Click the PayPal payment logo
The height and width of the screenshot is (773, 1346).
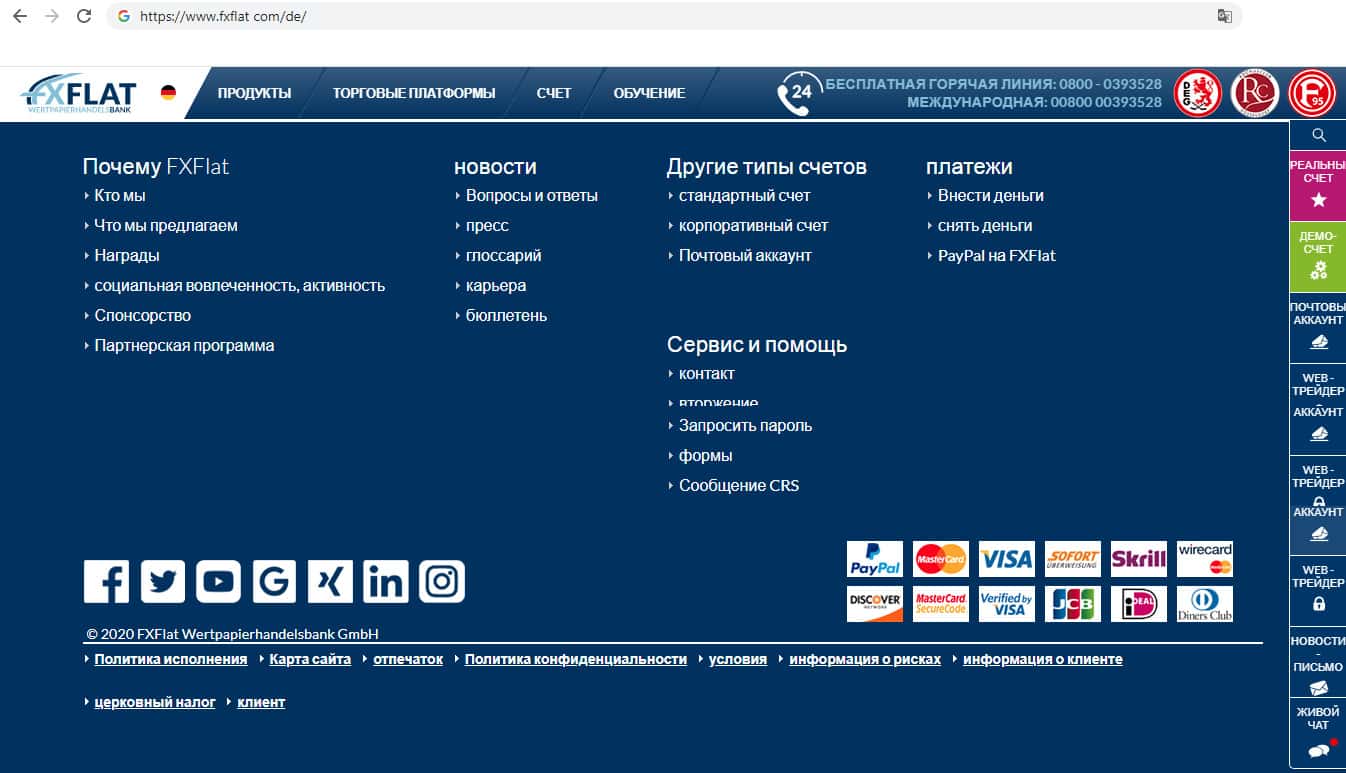click(x=875, y=559)
